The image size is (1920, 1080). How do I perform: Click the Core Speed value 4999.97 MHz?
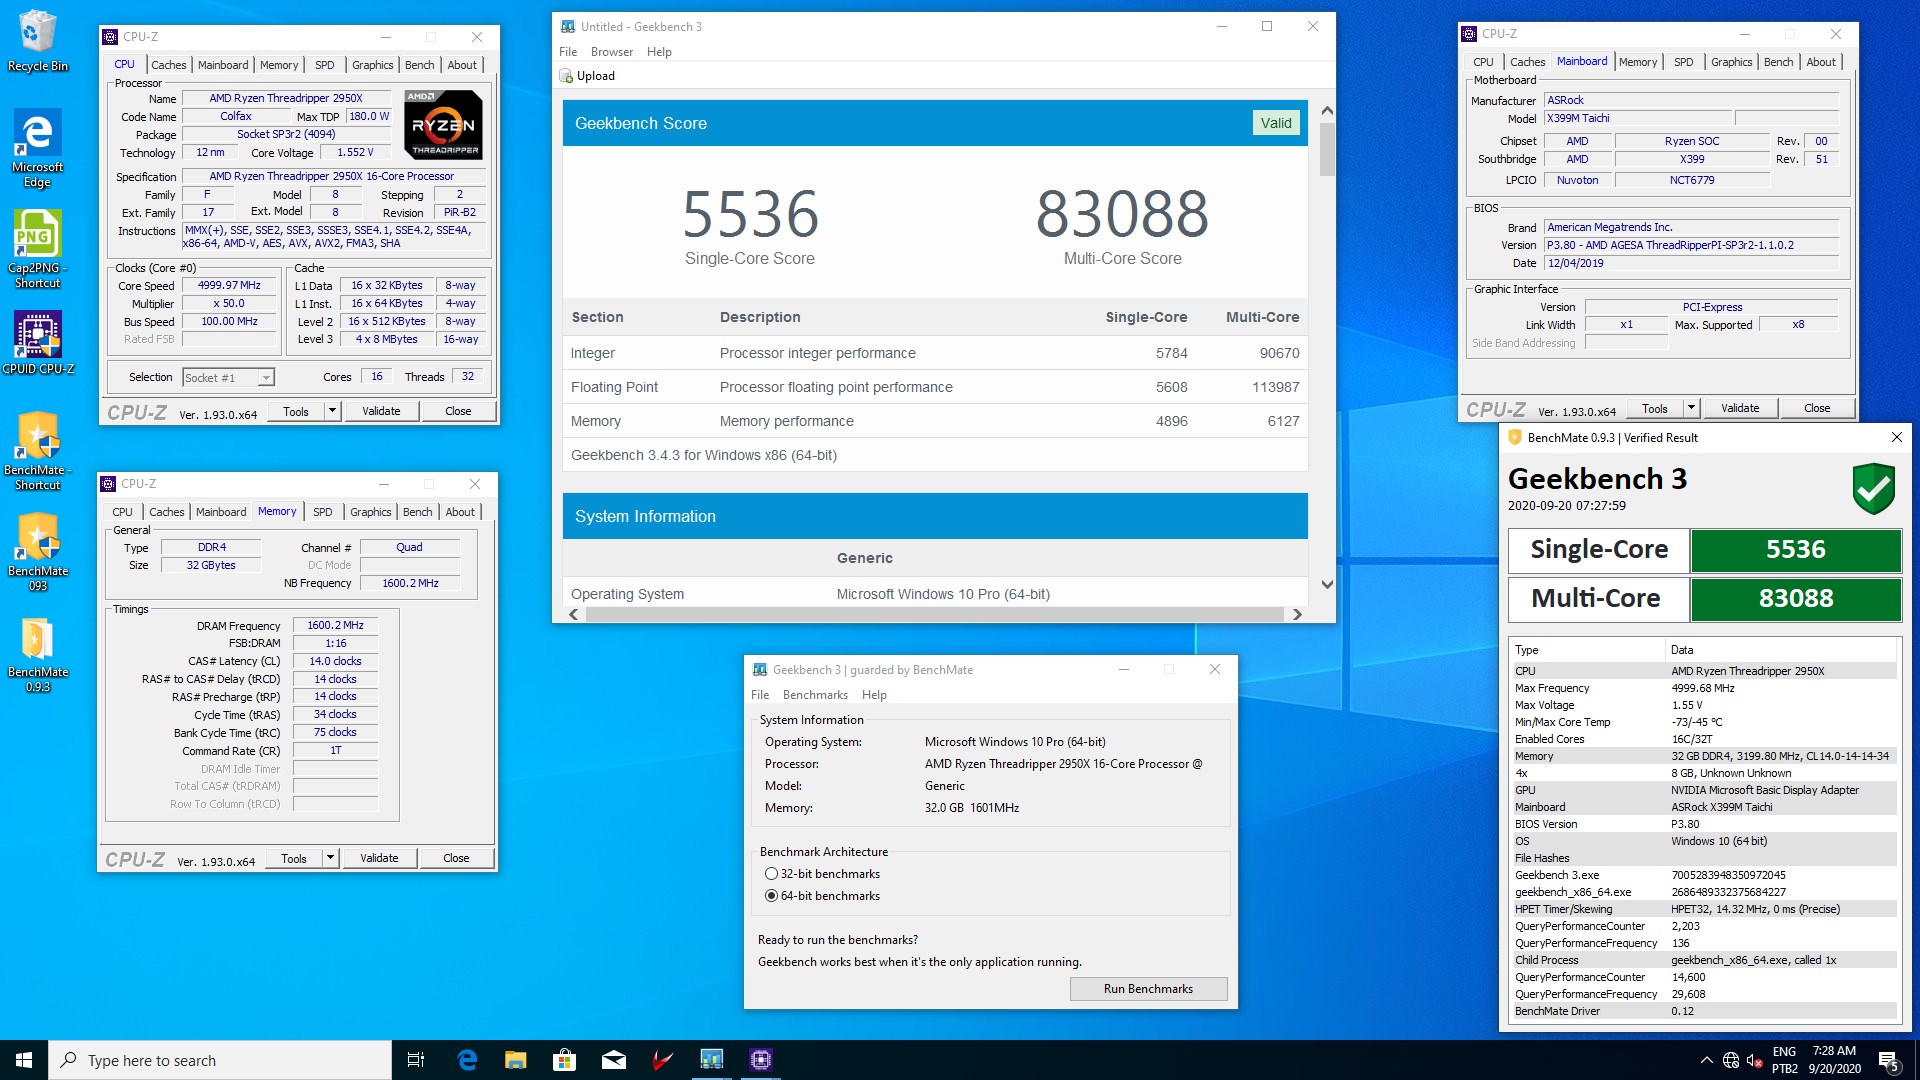229,285
